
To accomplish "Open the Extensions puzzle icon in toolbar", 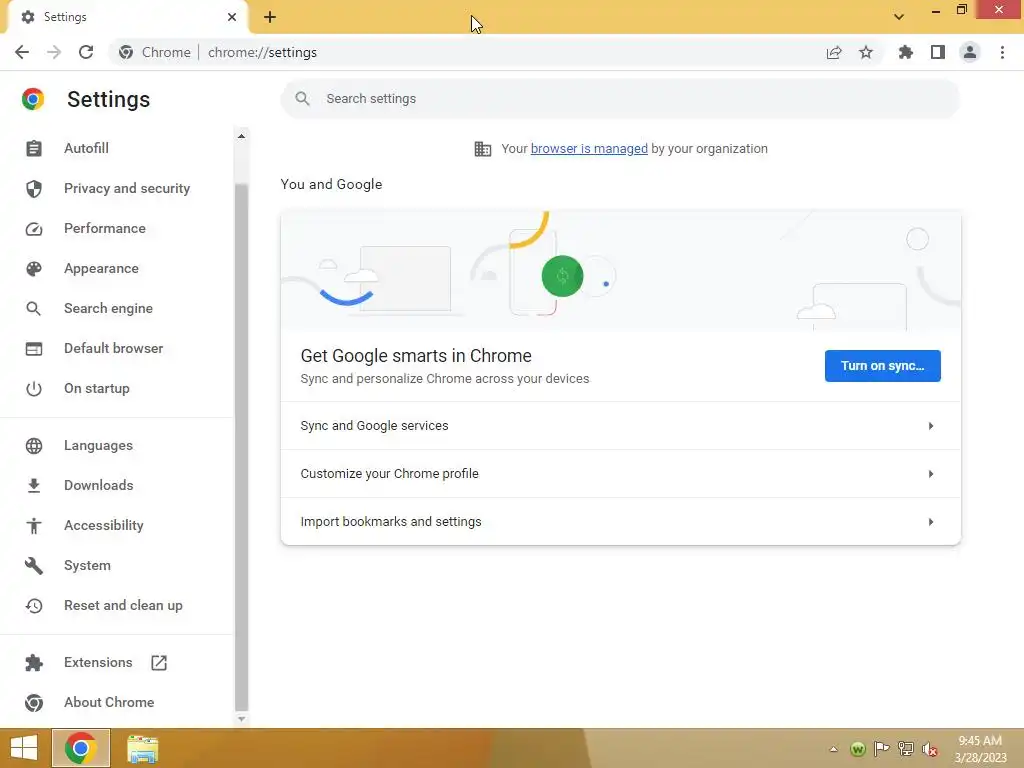I will click(906, 52).
